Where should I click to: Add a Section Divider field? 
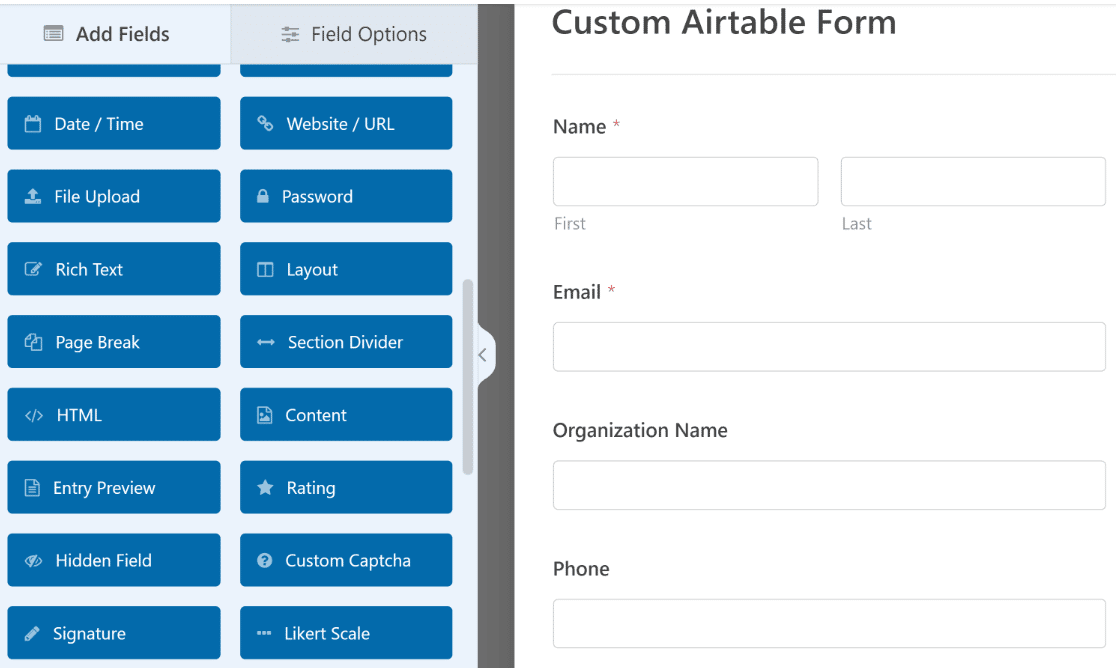(x=346, y=341)
